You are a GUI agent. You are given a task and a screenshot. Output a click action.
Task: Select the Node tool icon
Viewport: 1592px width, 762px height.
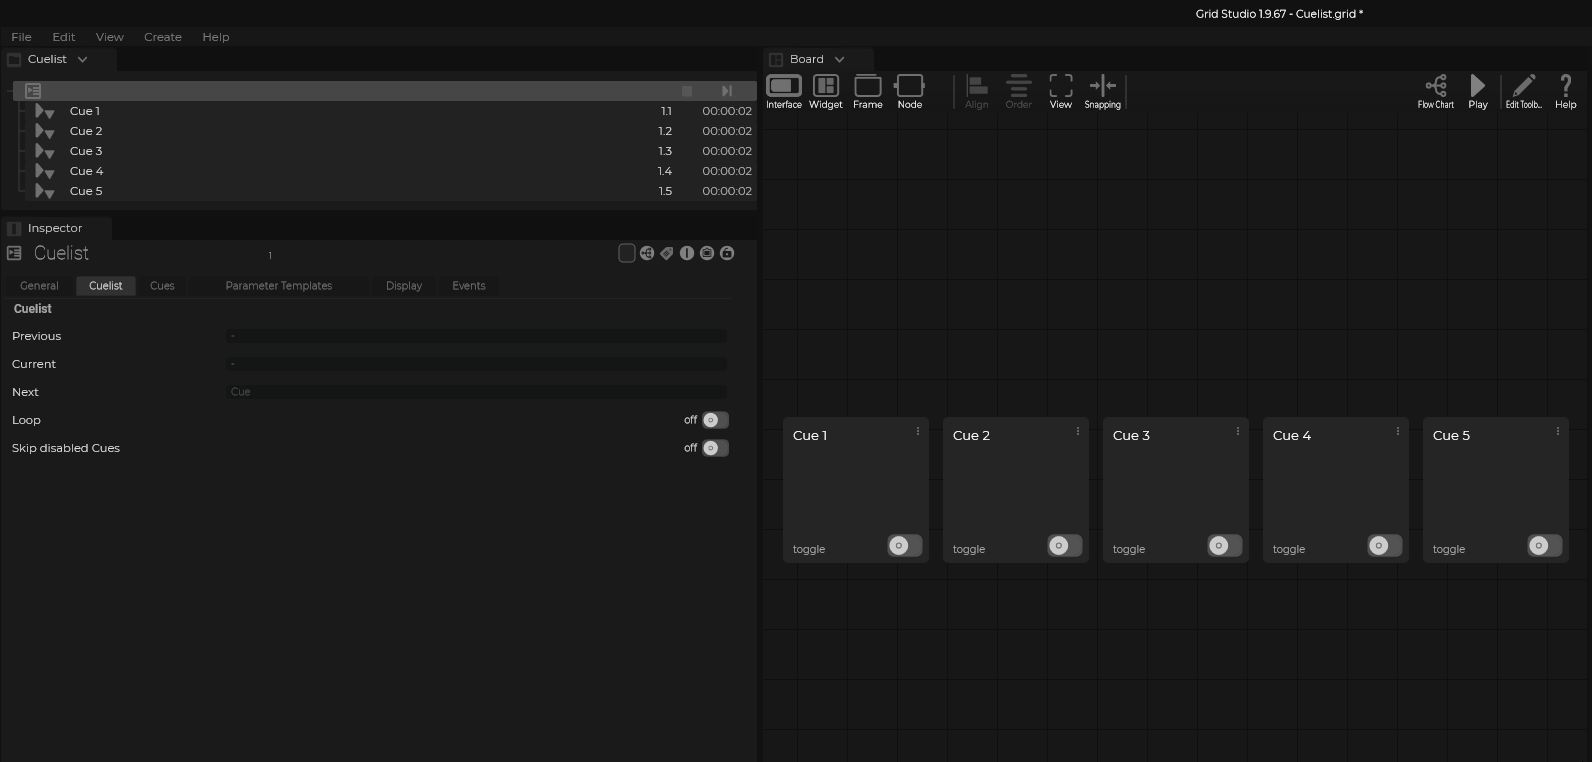click(909, 91)
